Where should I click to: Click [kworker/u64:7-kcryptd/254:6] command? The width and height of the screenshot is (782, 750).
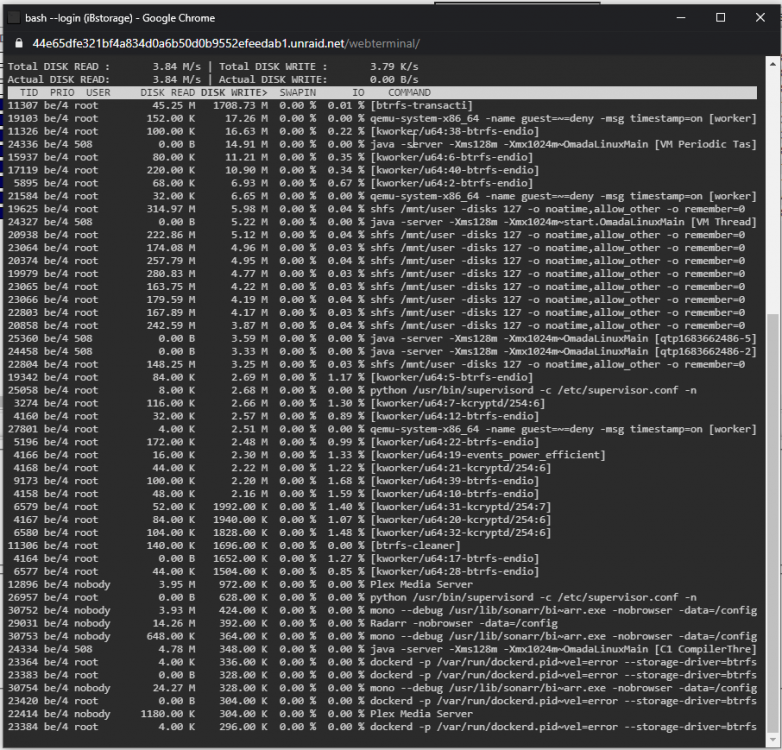(x=458, y=403)
